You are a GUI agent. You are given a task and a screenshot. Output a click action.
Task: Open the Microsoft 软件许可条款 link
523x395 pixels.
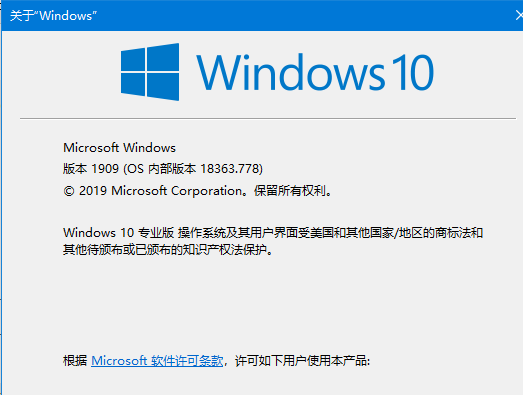coord(157,361)
